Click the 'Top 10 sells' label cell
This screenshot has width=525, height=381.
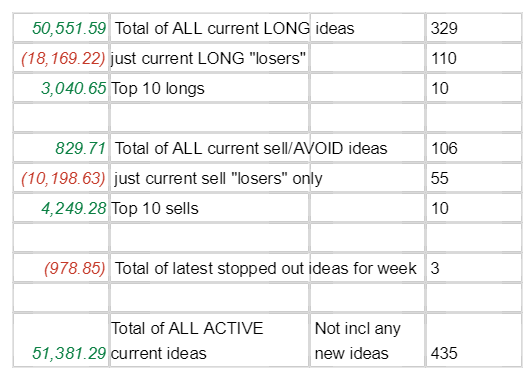[x=210, y=208]
